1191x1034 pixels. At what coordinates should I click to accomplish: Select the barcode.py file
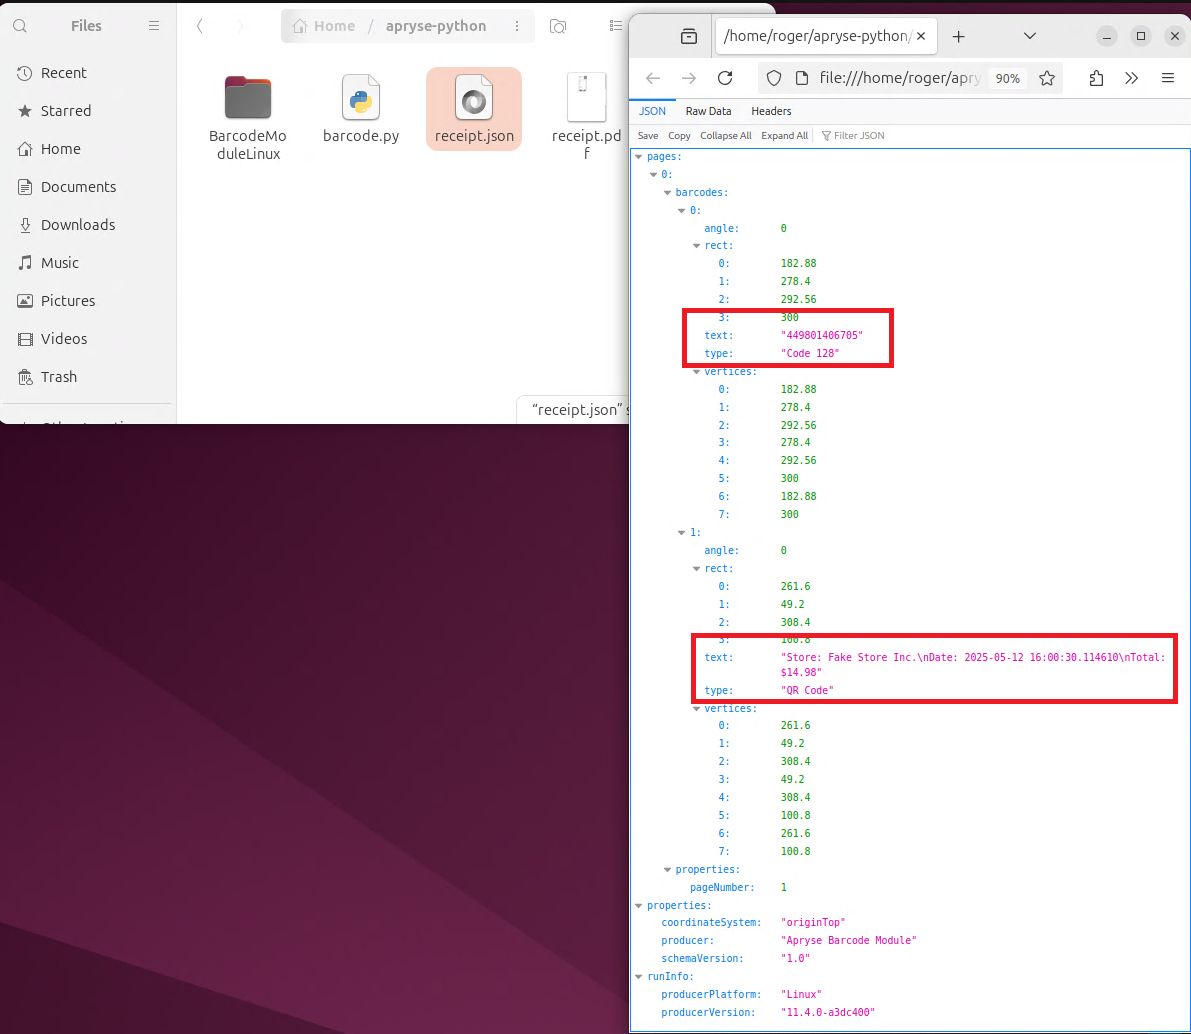361,109
